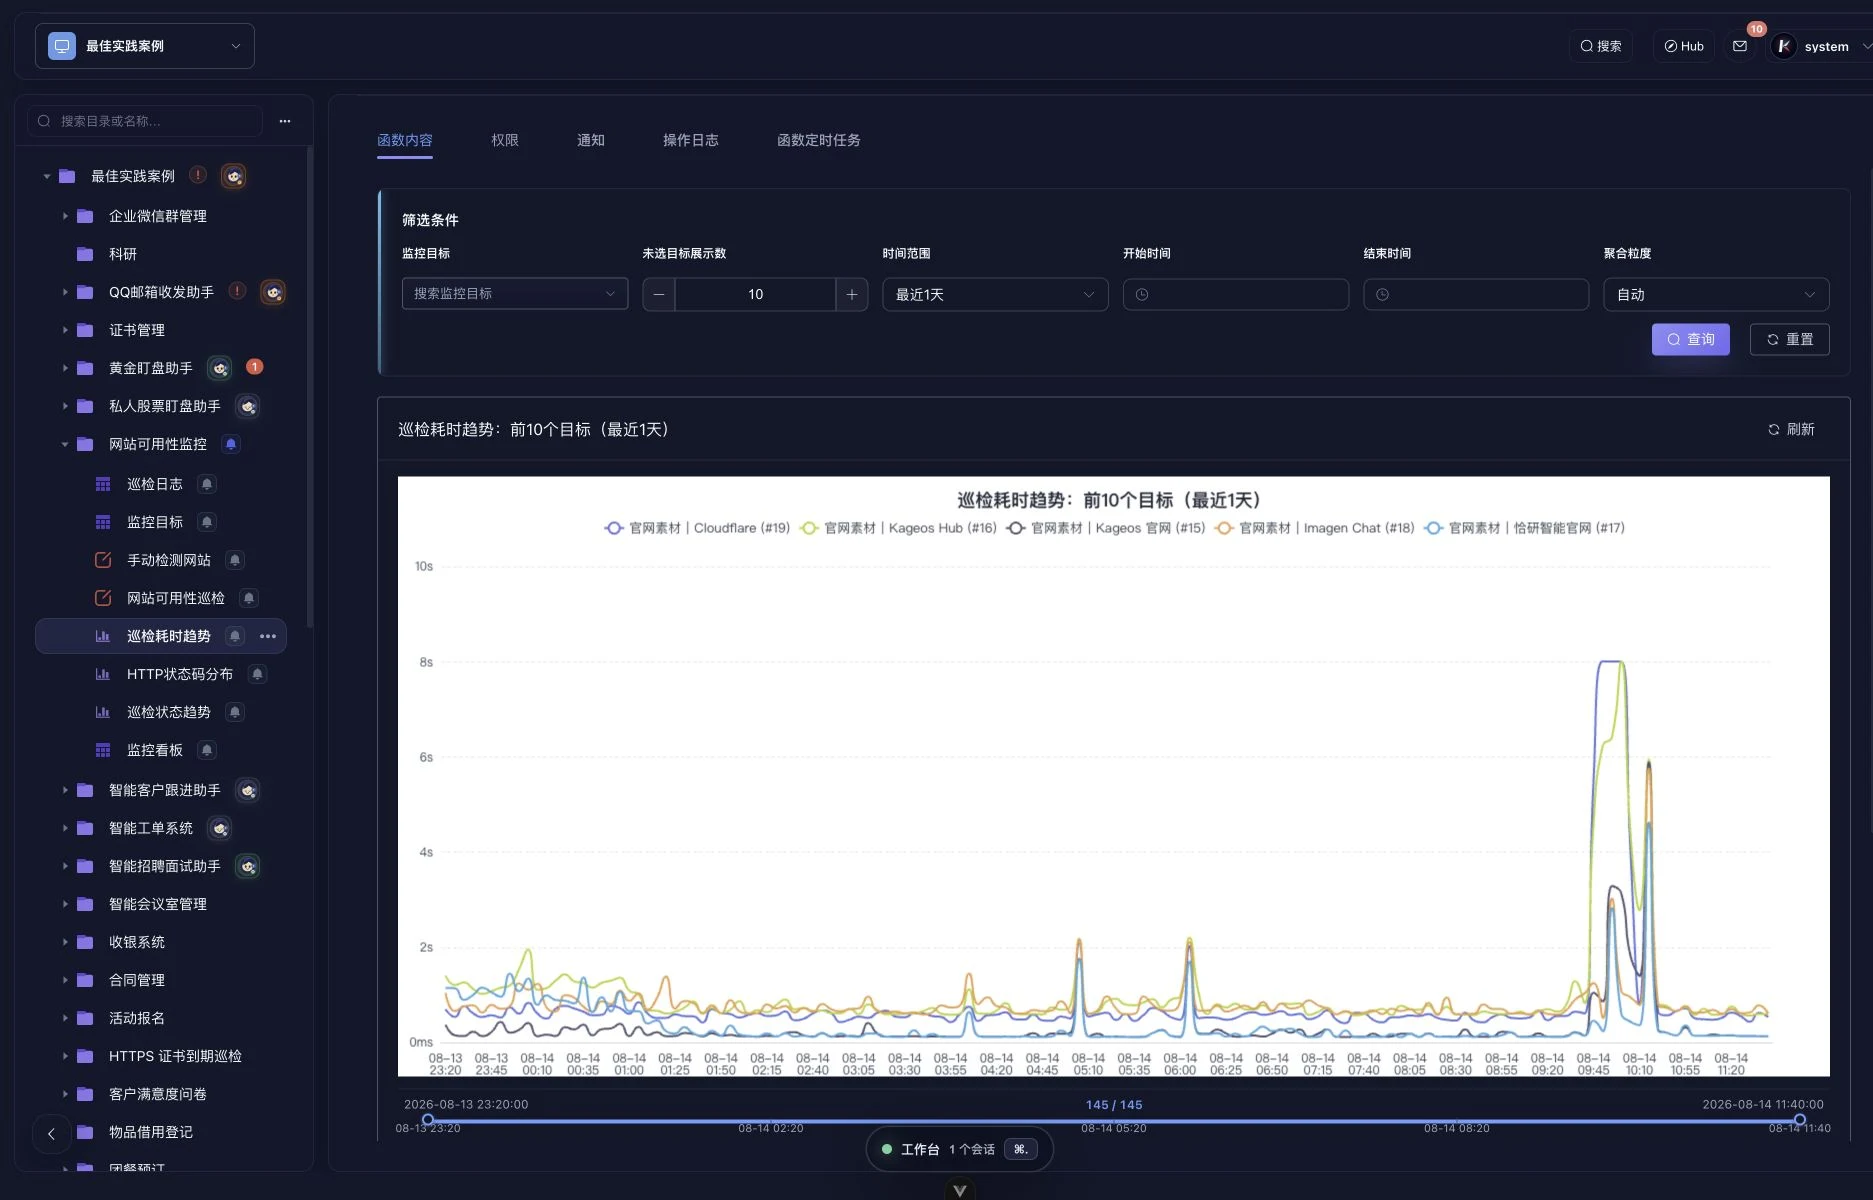This screenshot has height=1200, width=1873.
Task: Toggle the bell beside HTTP状态码分布
Action: pos(257,674)
